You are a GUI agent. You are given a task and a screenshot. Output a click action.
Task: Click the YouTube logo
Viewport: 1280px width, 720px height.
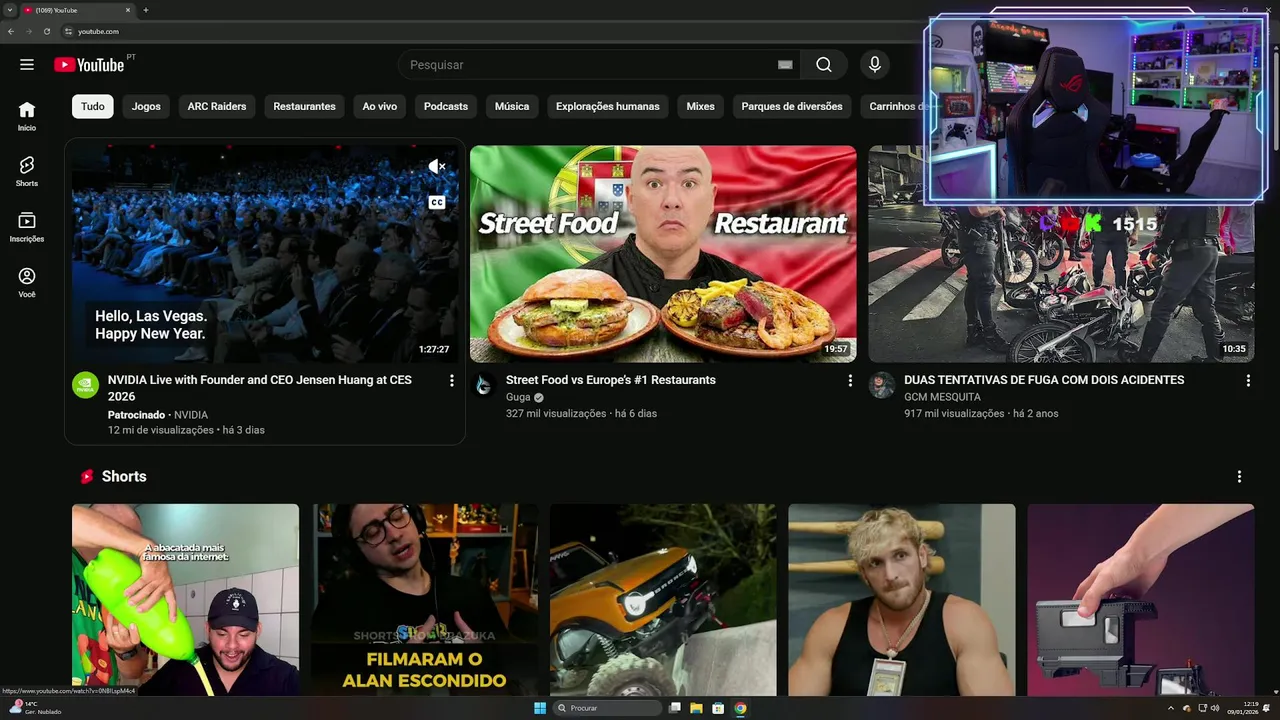[89, 65]
